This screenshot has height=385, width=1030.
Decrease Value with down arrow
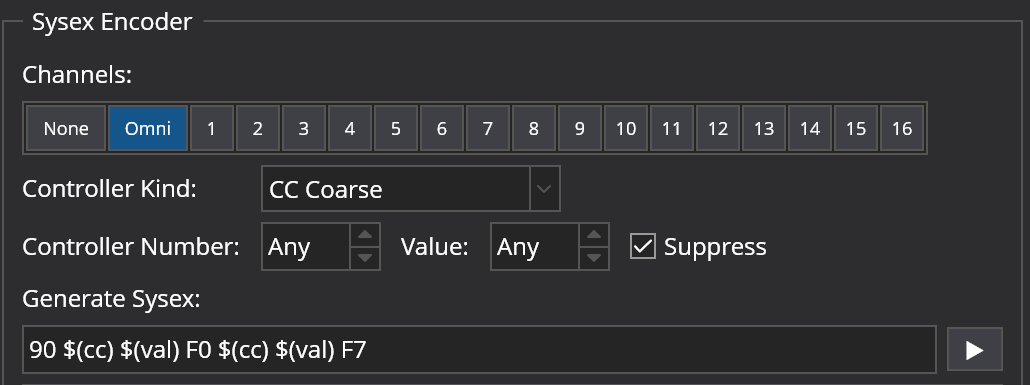[594, 258]
